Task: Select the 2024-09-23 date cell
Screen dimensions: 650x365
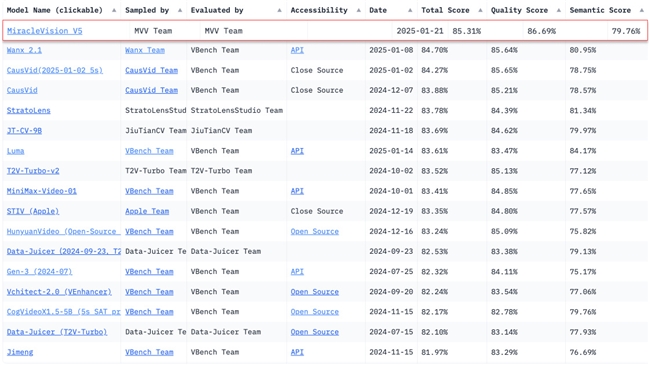Action: 391,251
